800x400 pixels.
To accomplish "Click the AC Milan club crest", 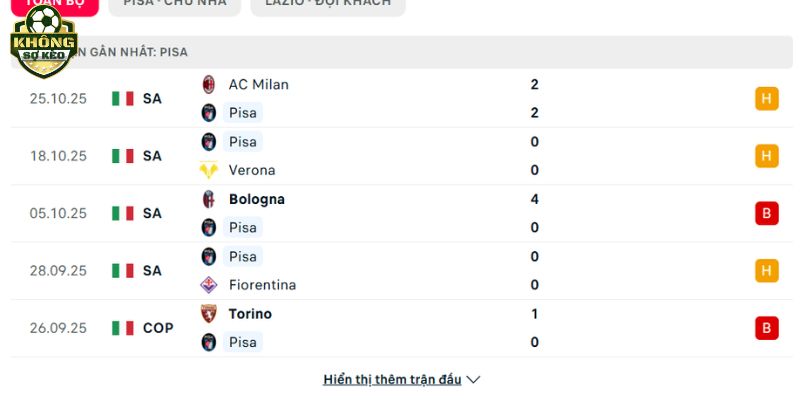I will click(209, 84).
